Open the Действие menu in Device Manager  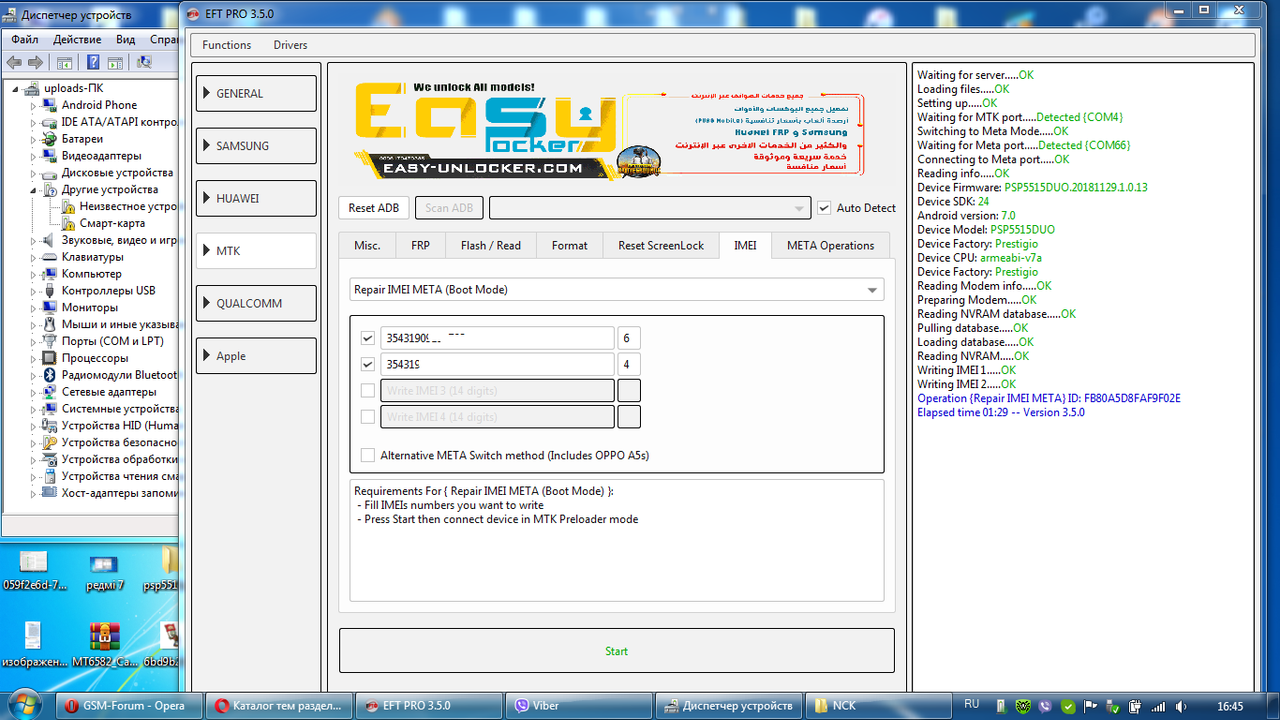click(x=77, y=39)
